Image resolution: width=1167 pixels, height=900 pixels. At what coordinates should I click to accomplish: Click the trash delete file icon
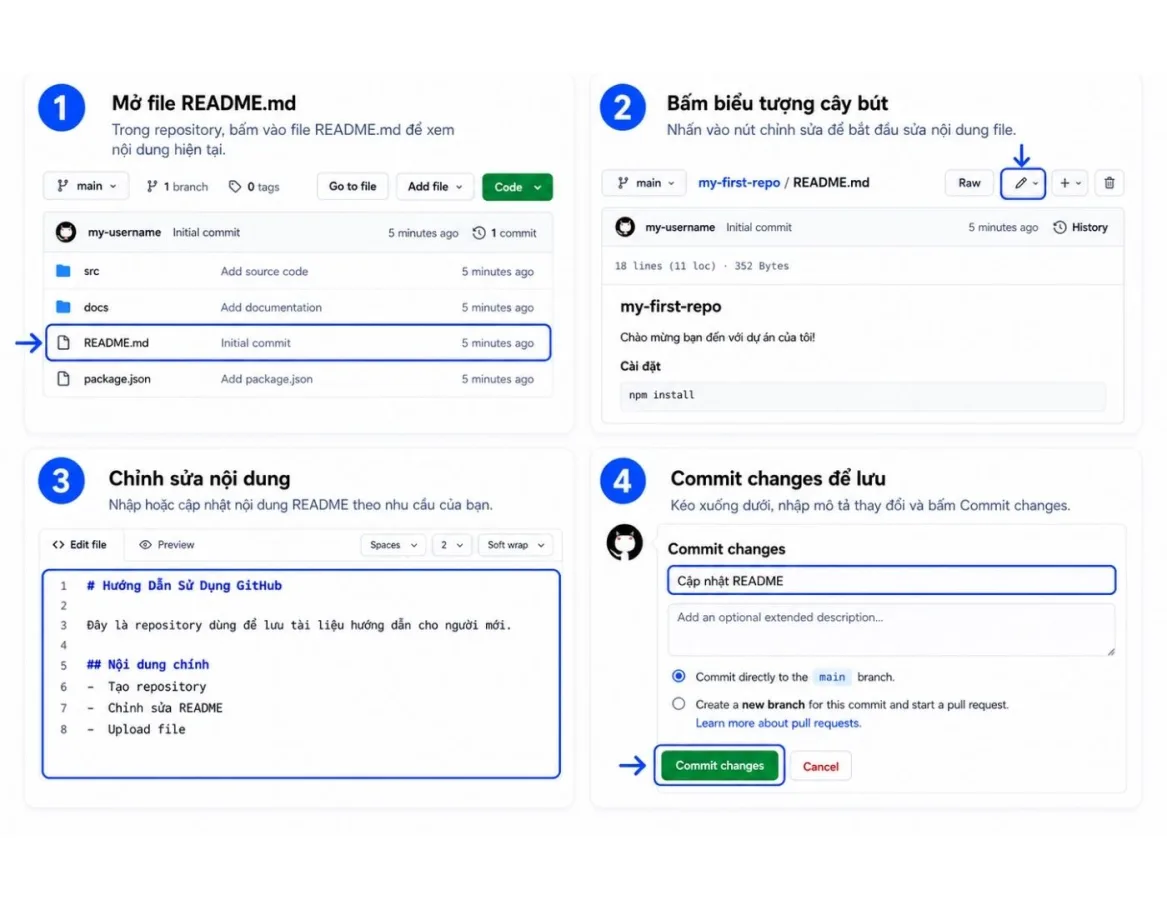1109,183
